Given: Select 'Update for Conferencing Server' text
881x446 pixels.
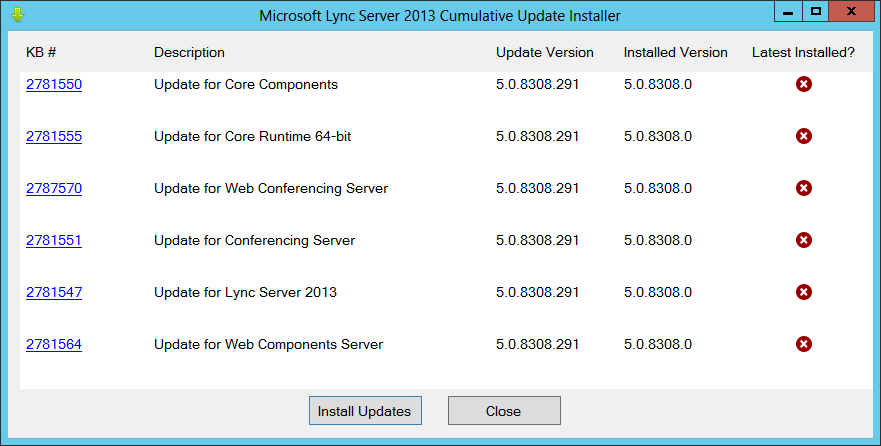Looking at the screenshot, I should 255,240.
